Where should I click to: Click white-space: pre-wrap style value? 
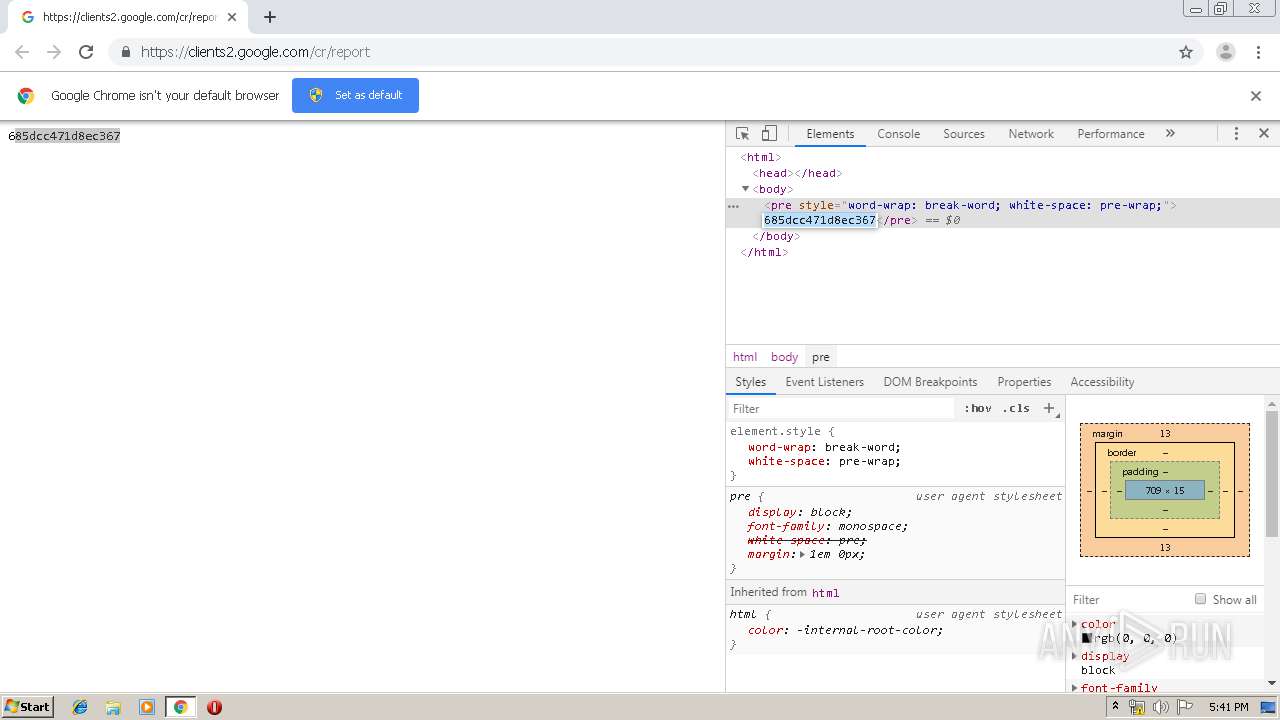(x=868, y=462)
